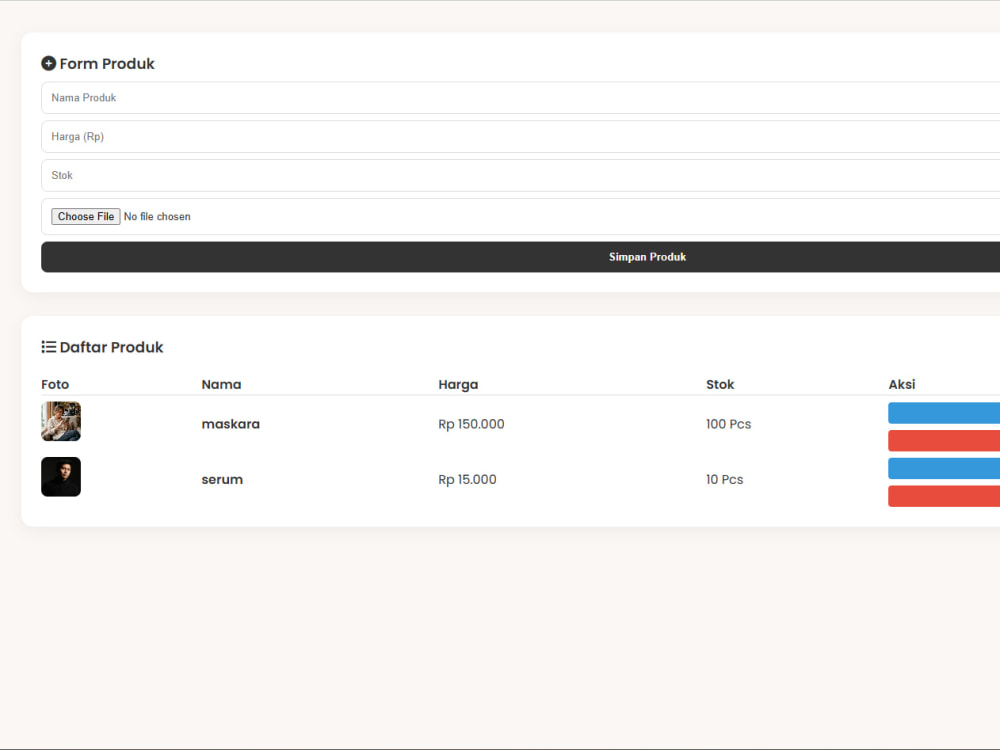Open the maskara product photo thumbnail
The width and height of the screenshot is (1000, 750).
click(x=61, y=421)
